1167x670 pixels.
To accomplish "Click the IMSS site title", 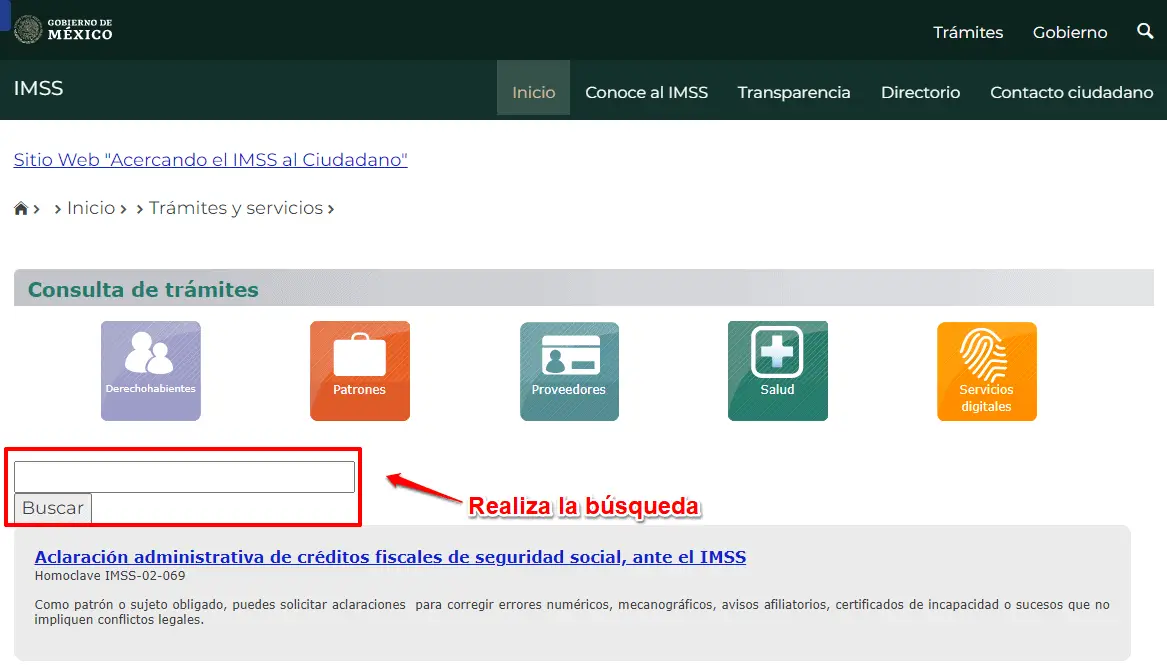I will pyautogui.click(x=39, y=88).
